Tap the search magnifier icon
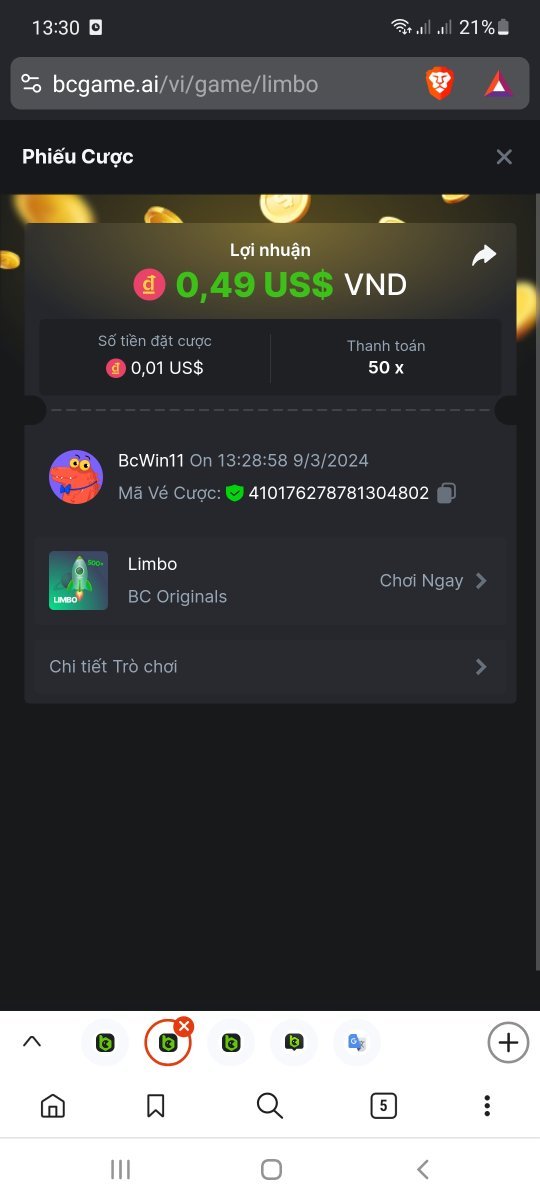The height and width of the screenshot is (1200, 540). (270, 1105)
